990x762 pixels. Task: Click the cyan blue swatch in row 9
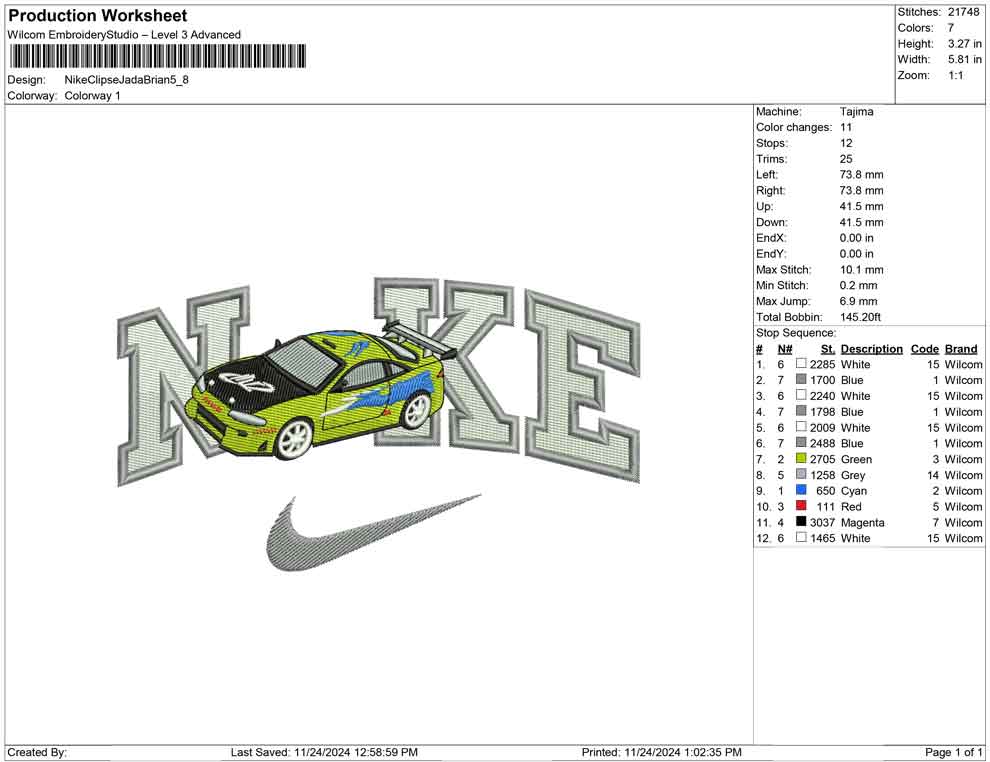[x=801, y=490]
